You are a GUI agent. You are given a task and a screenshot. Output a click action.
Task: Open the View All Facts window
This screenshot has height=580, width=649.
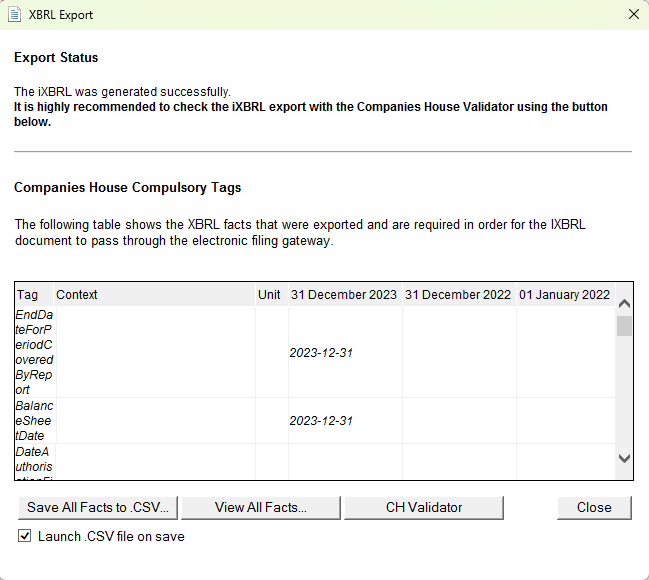click(261, 508)
